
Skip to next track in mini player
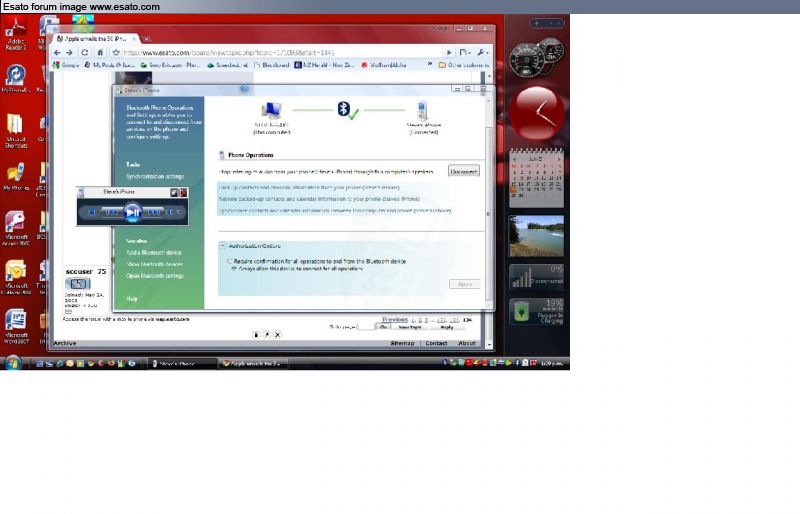point(153,212)
